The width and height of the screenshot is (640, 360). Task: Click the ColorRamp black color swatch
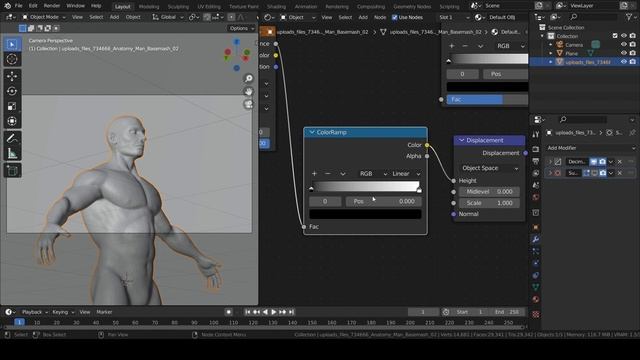point(365,214)
